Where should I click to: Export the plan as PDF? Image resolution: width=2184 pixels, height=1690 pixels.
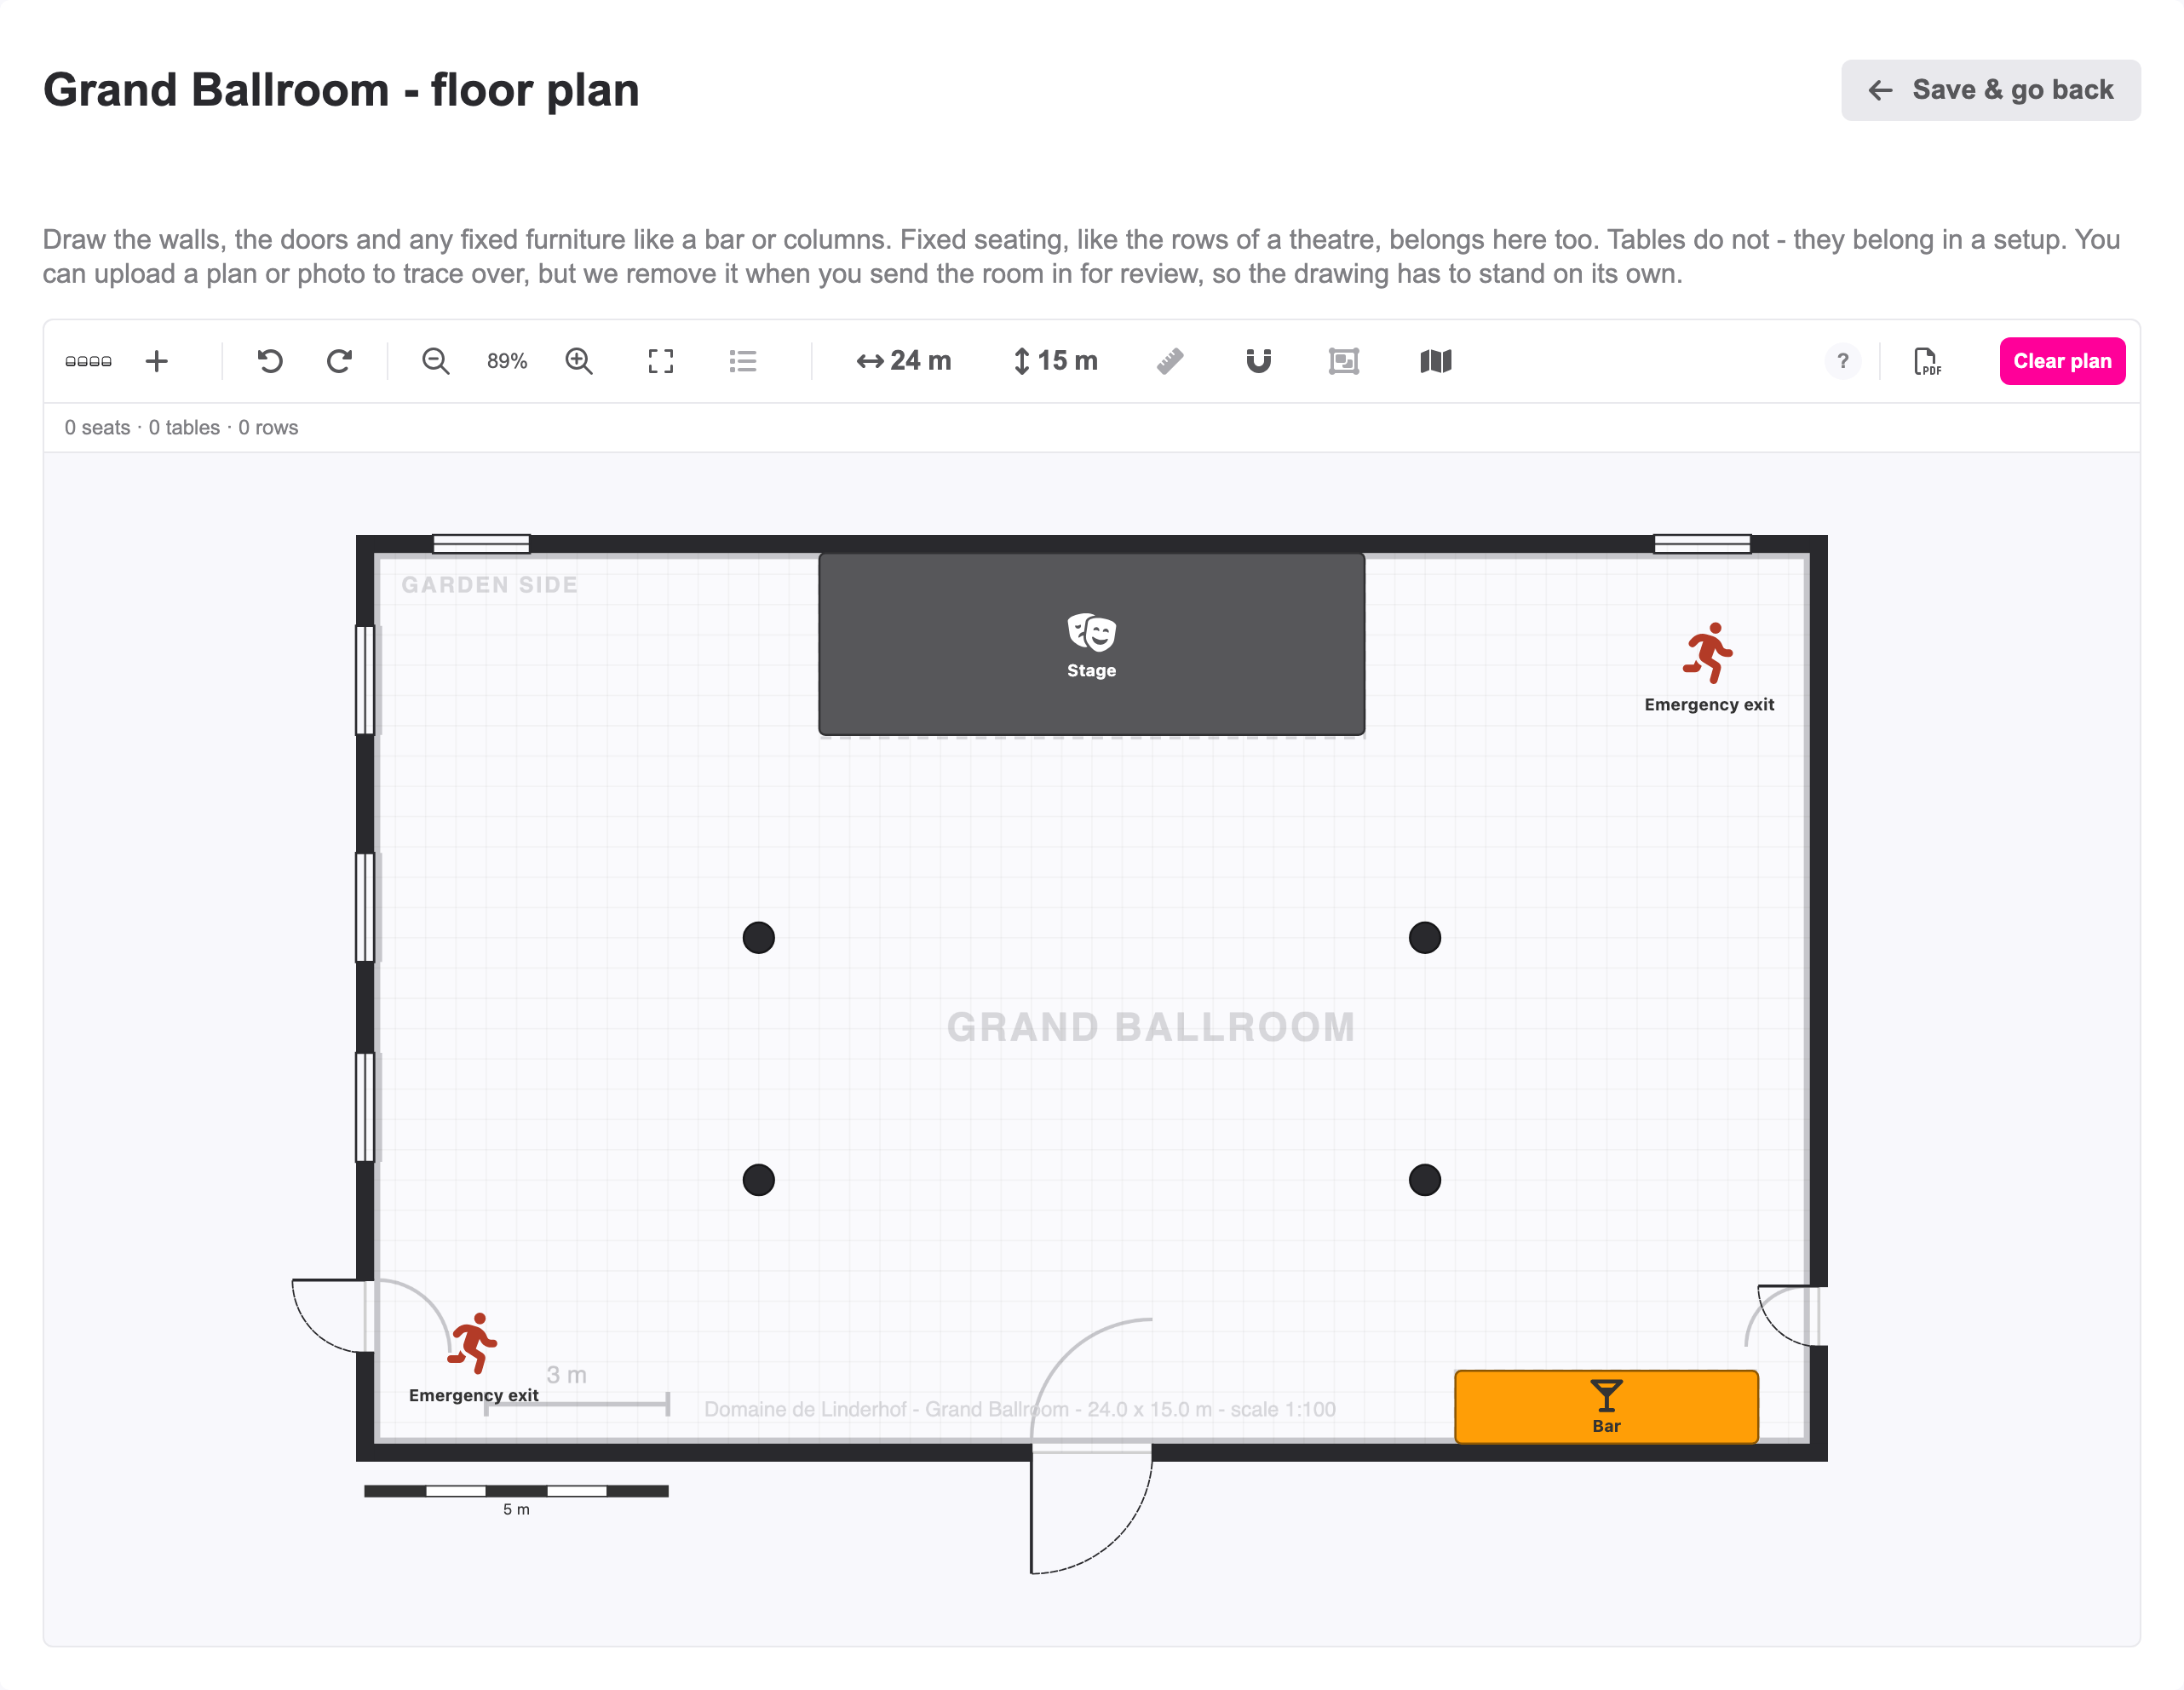pyautogui.click(x=1927, y=361)
